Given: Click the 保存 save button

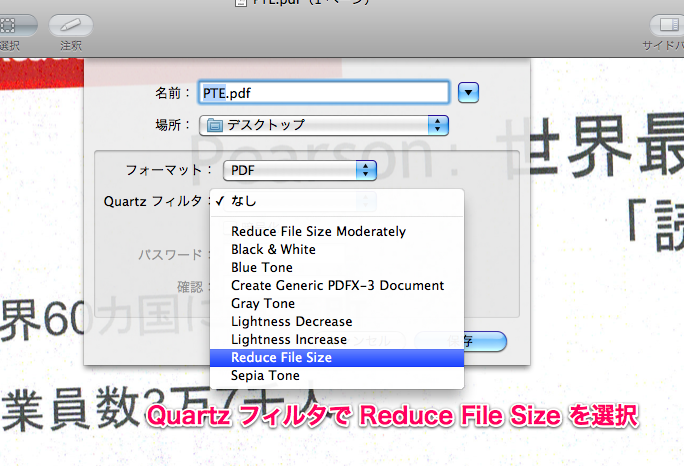Looking at the screenshot, I should [x=461, y=341].
